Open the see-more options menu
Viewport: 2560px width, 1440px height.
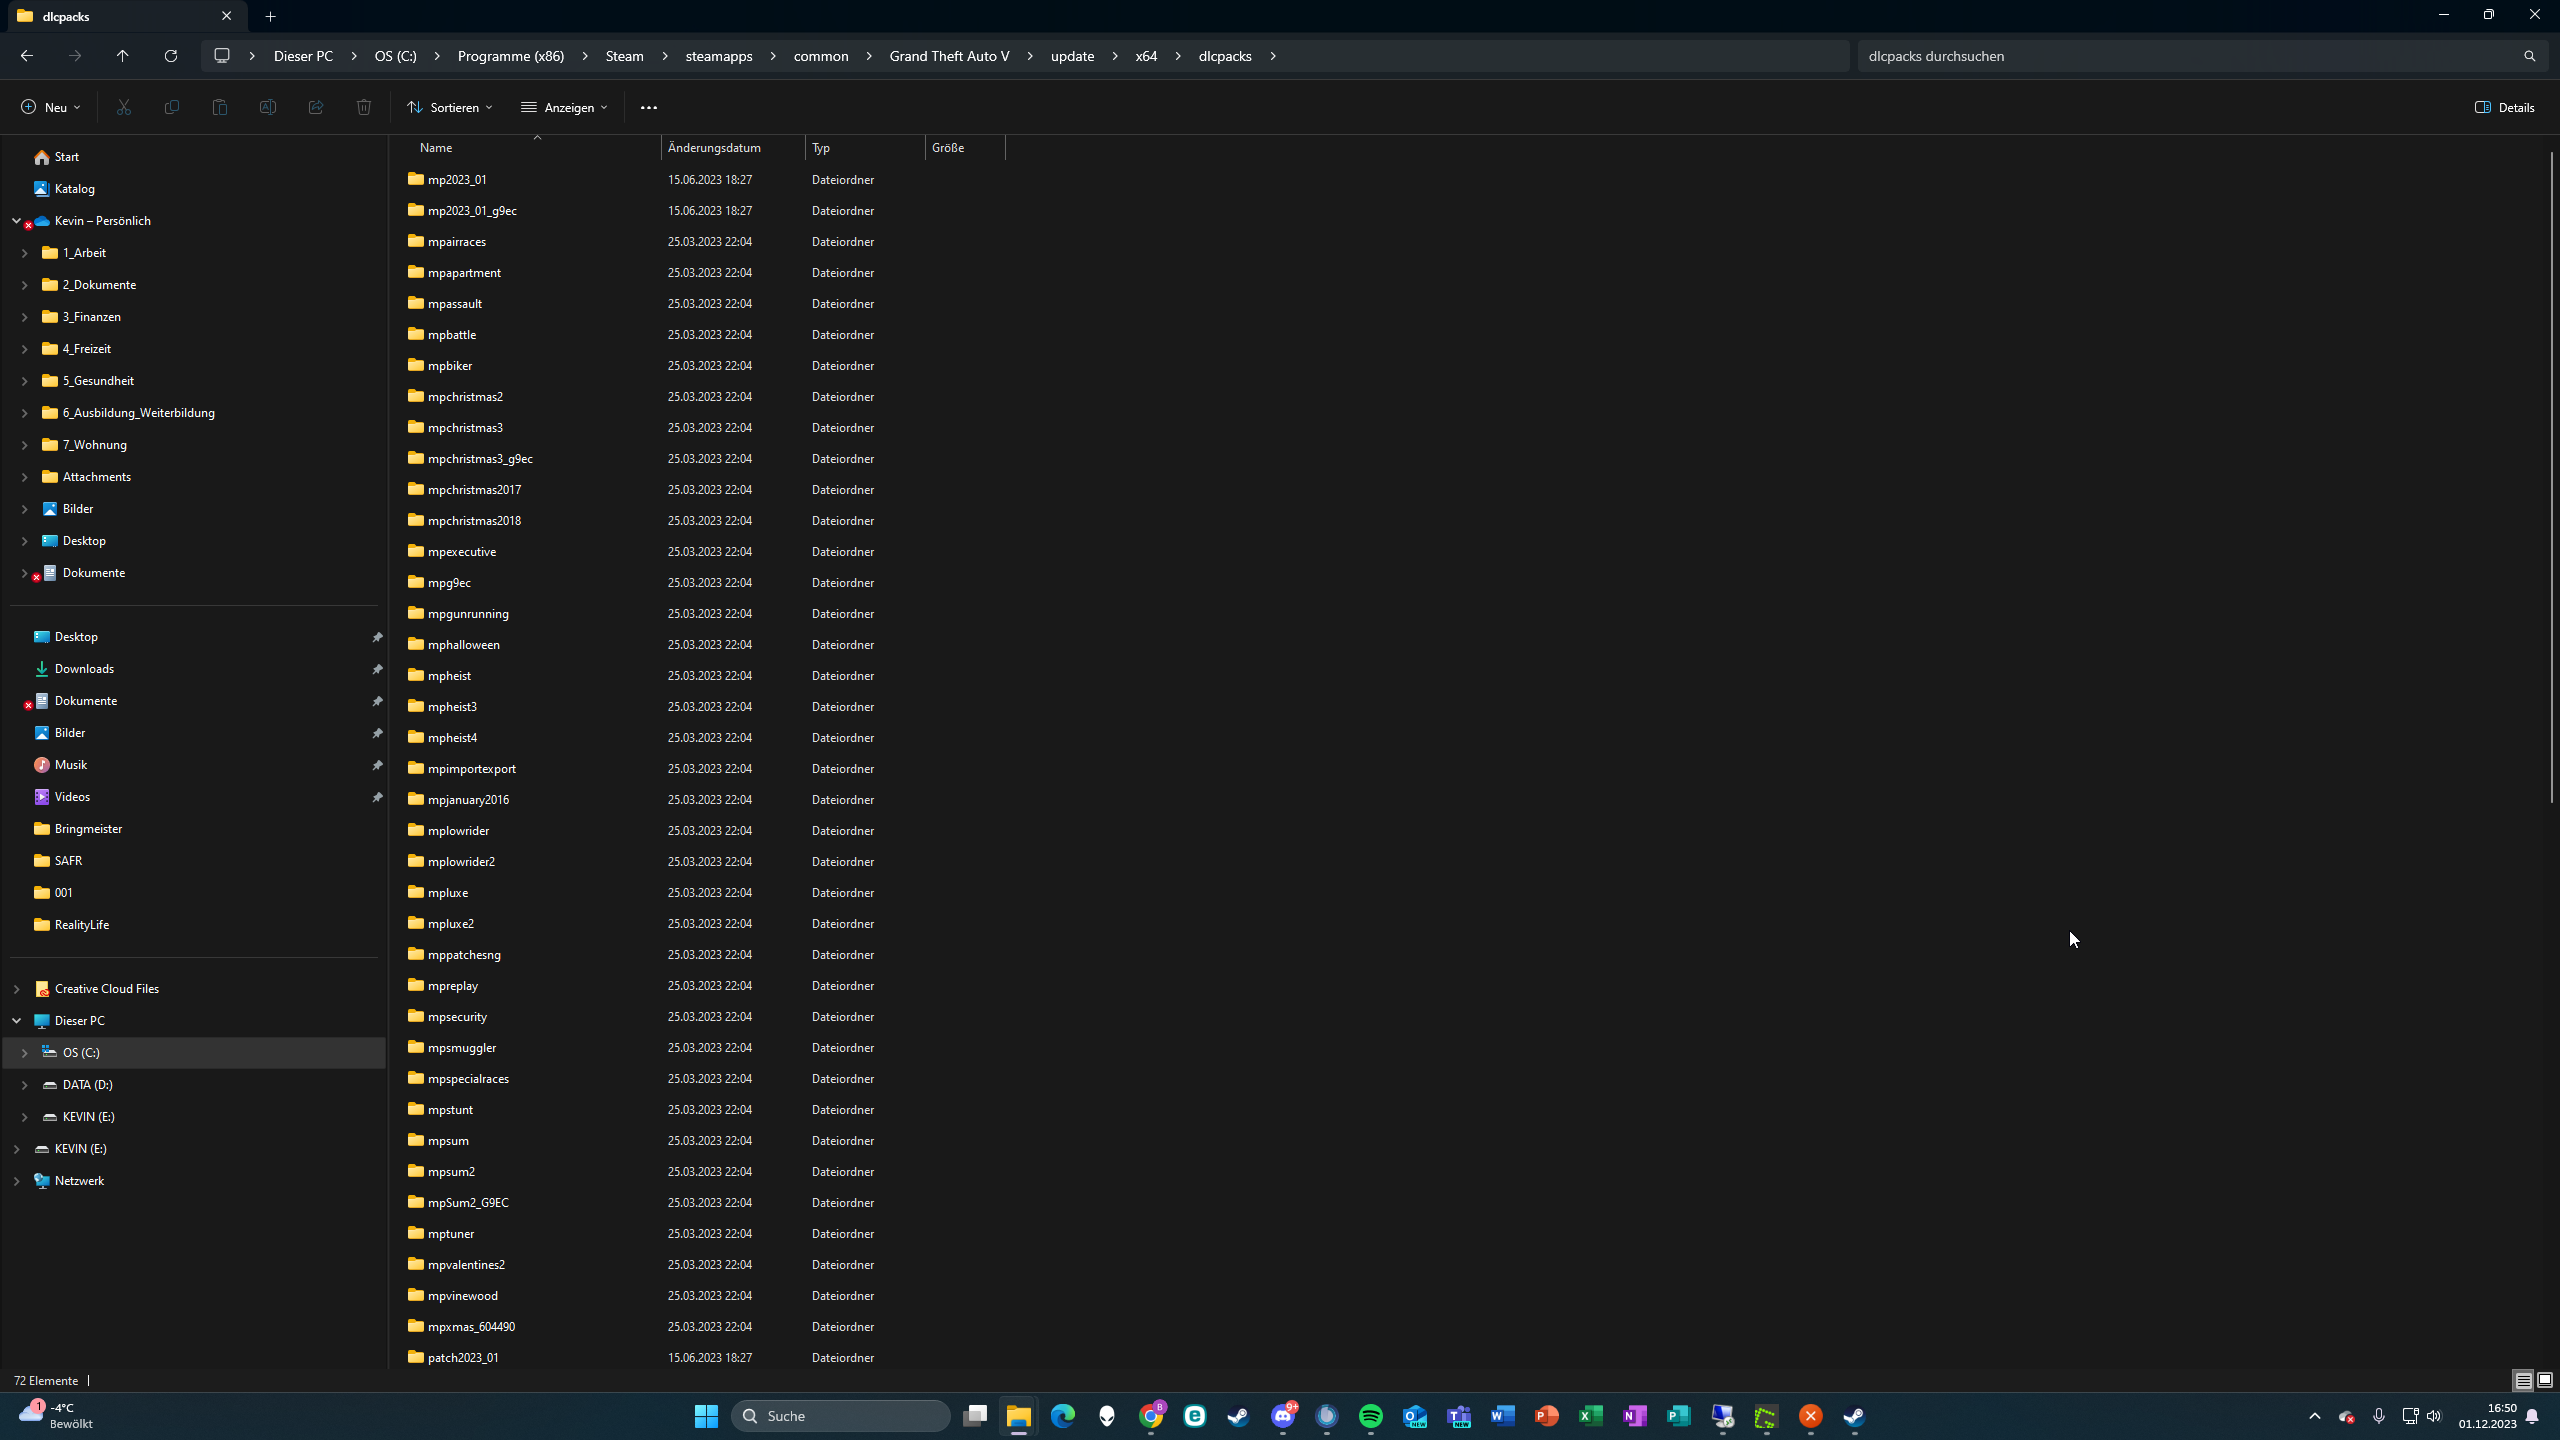point(648,107)
